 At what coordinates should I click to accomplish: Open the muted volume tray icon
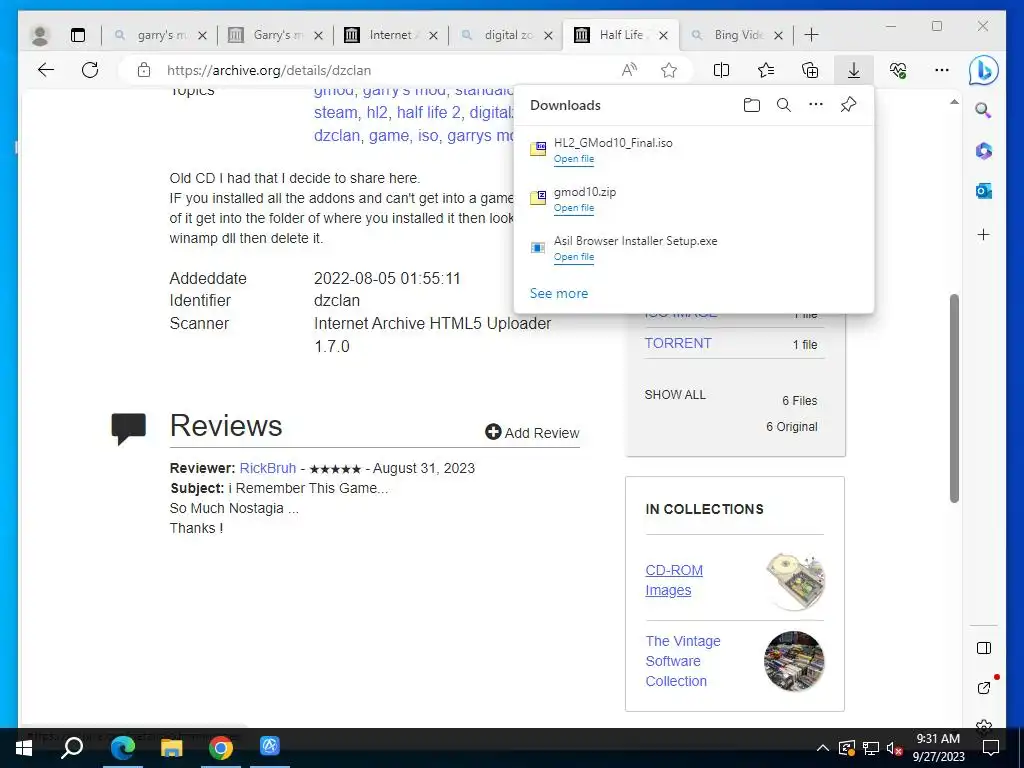895,748
